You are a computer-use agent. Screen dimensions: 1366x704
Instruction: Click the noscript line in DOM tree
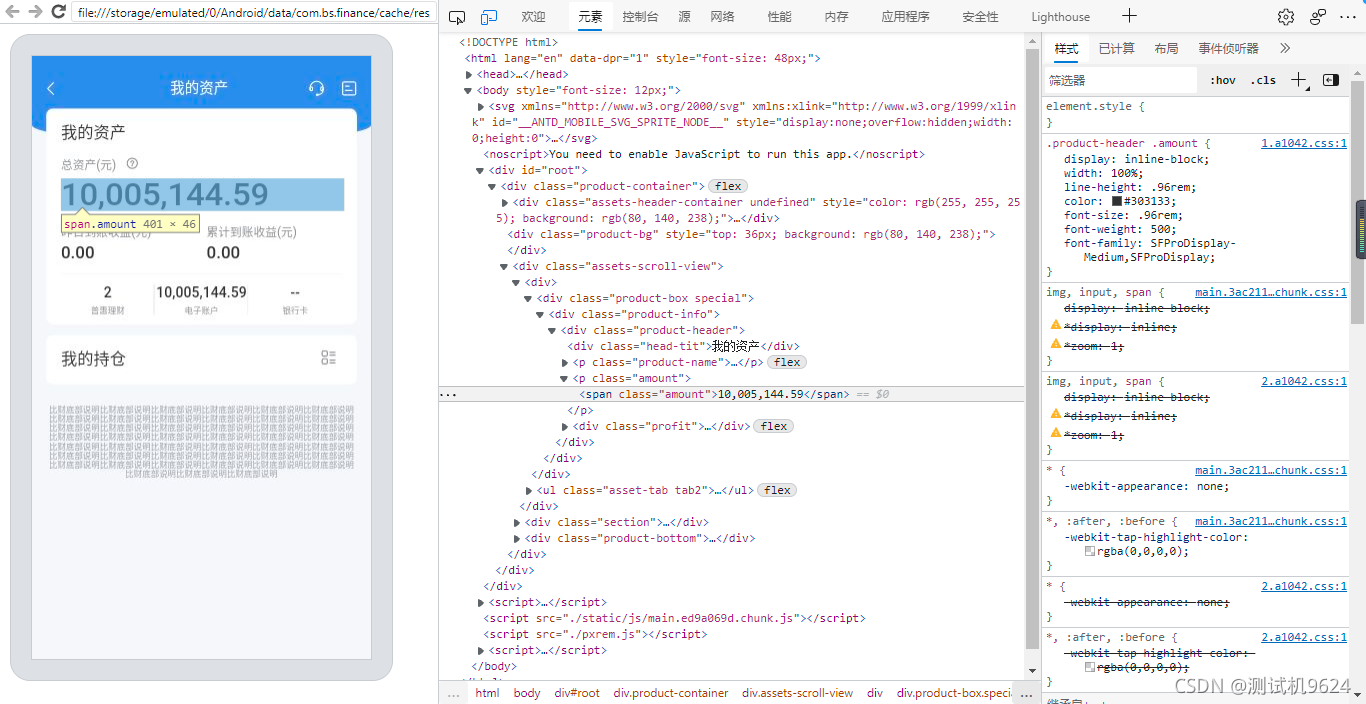click(704, 154)
